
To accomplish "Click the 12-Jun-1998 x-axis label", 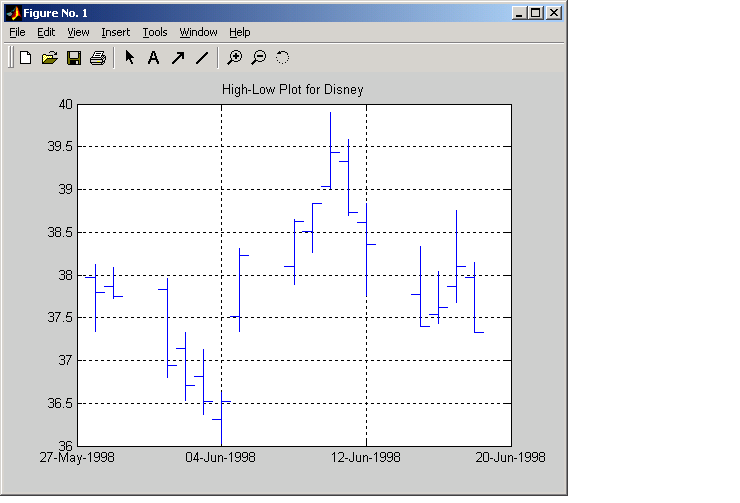I will point(366,457).
